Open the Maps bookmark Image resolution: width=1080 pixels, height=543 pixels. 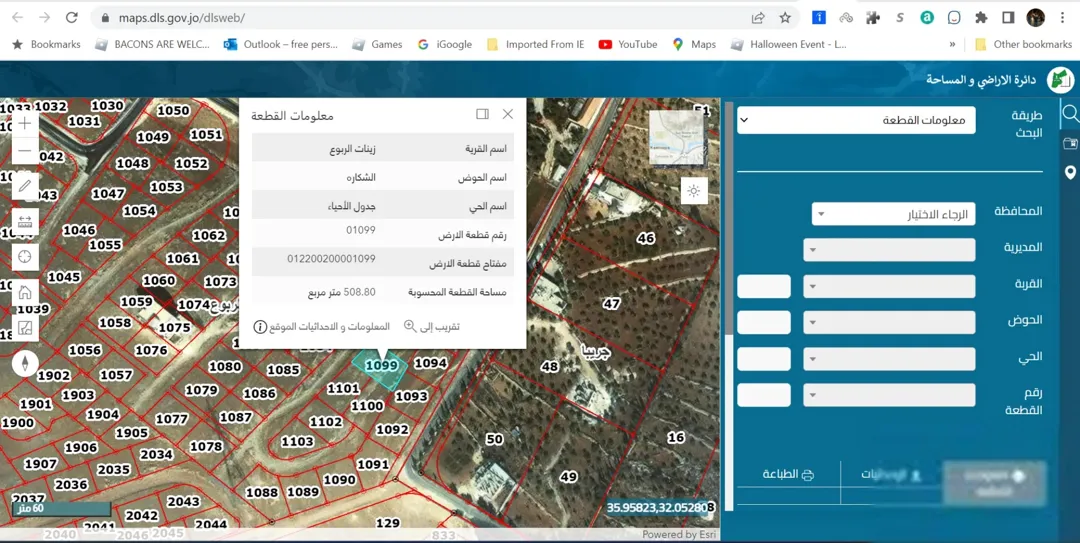click(x=694, y=44)
